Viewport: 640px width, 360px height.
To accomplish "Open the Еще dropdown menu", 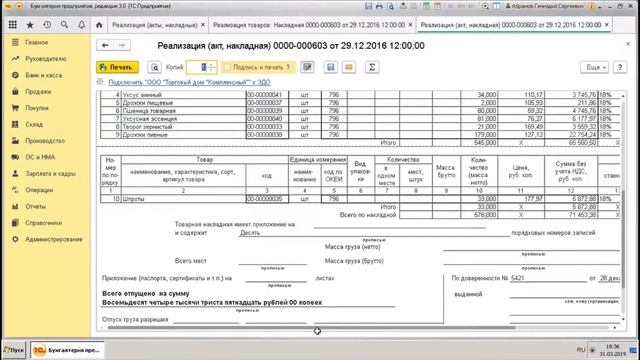I will (x=594, y=67).
